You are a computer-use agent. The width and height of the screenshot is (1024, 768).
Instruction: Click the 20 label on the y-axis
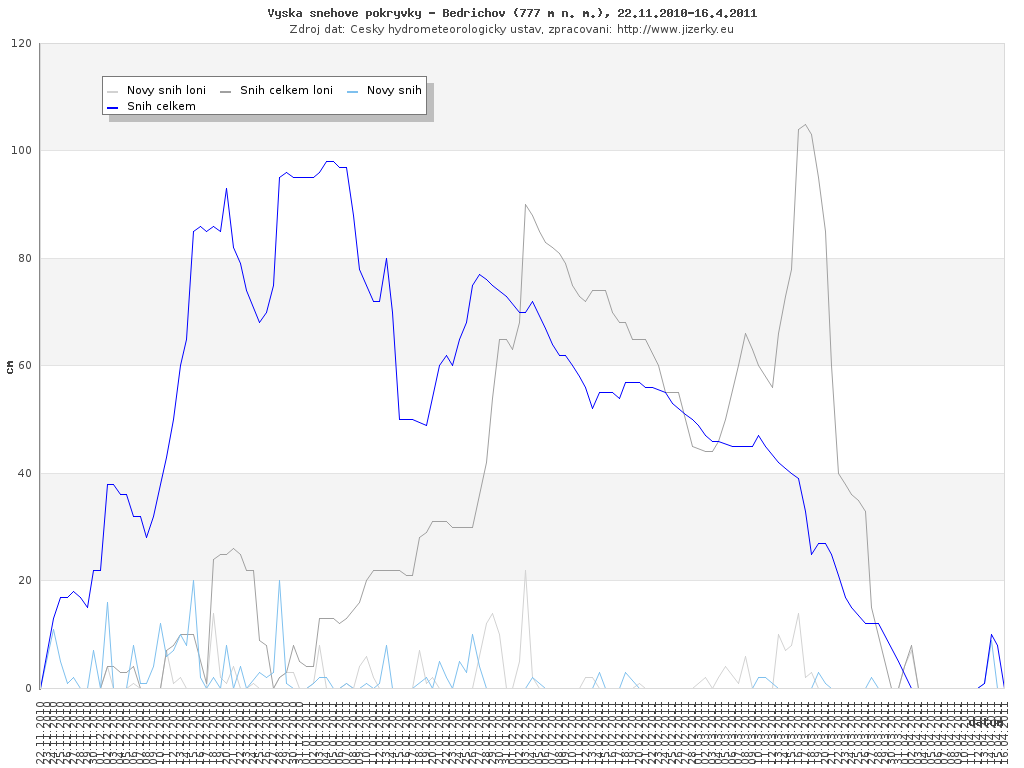24,581
